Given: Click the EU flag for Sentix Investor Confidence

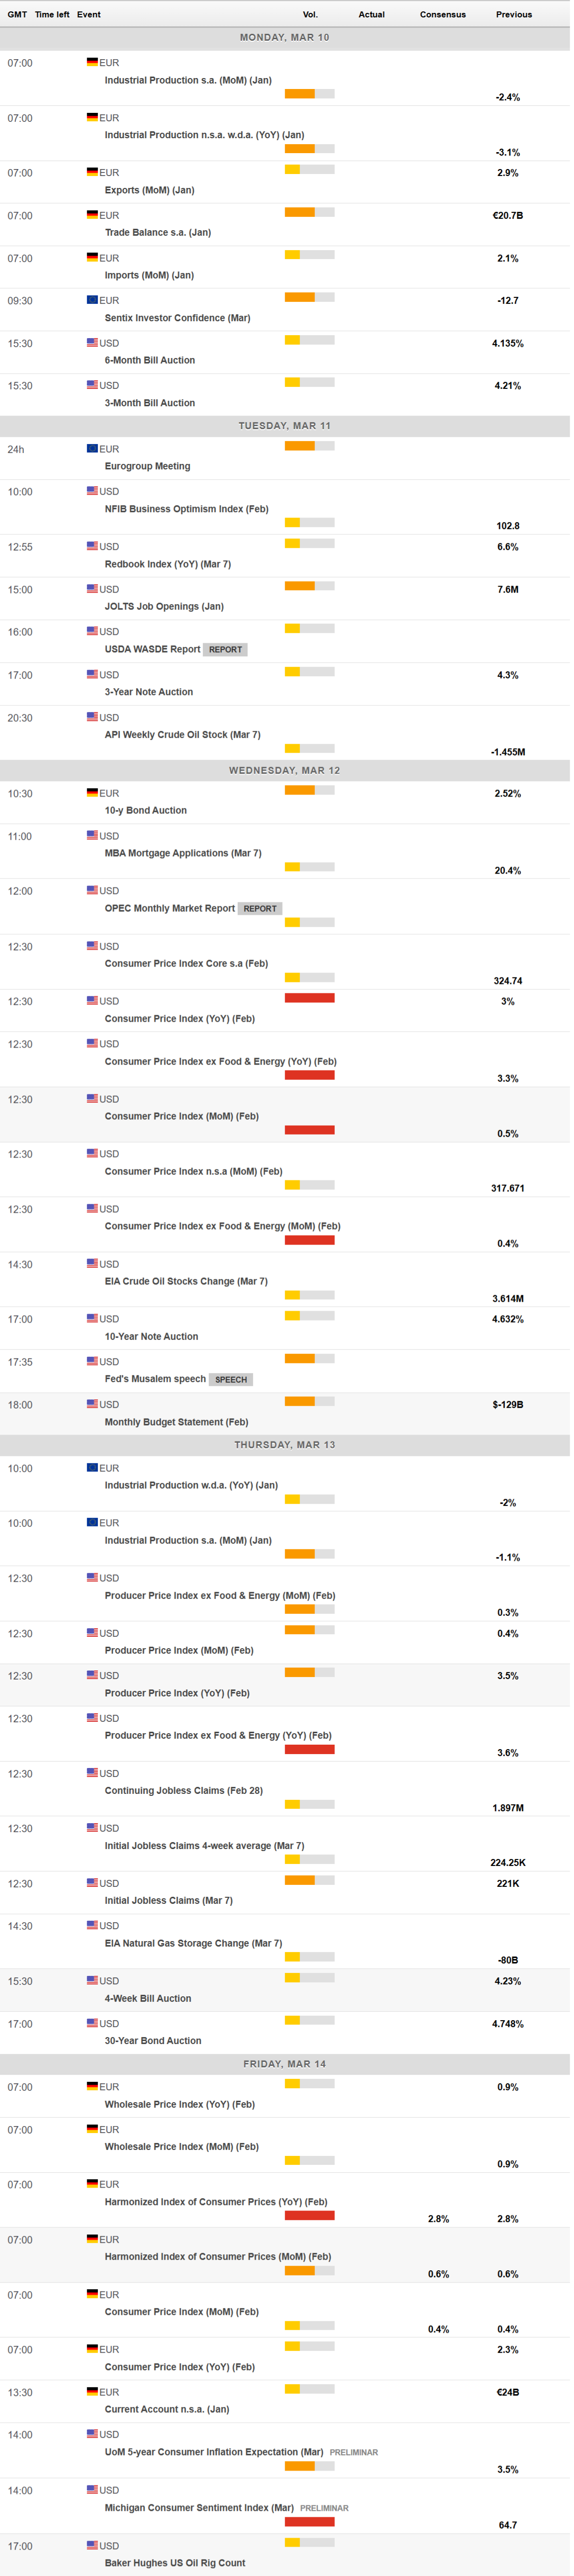Looking at the screenshot, I should point(92,300).
